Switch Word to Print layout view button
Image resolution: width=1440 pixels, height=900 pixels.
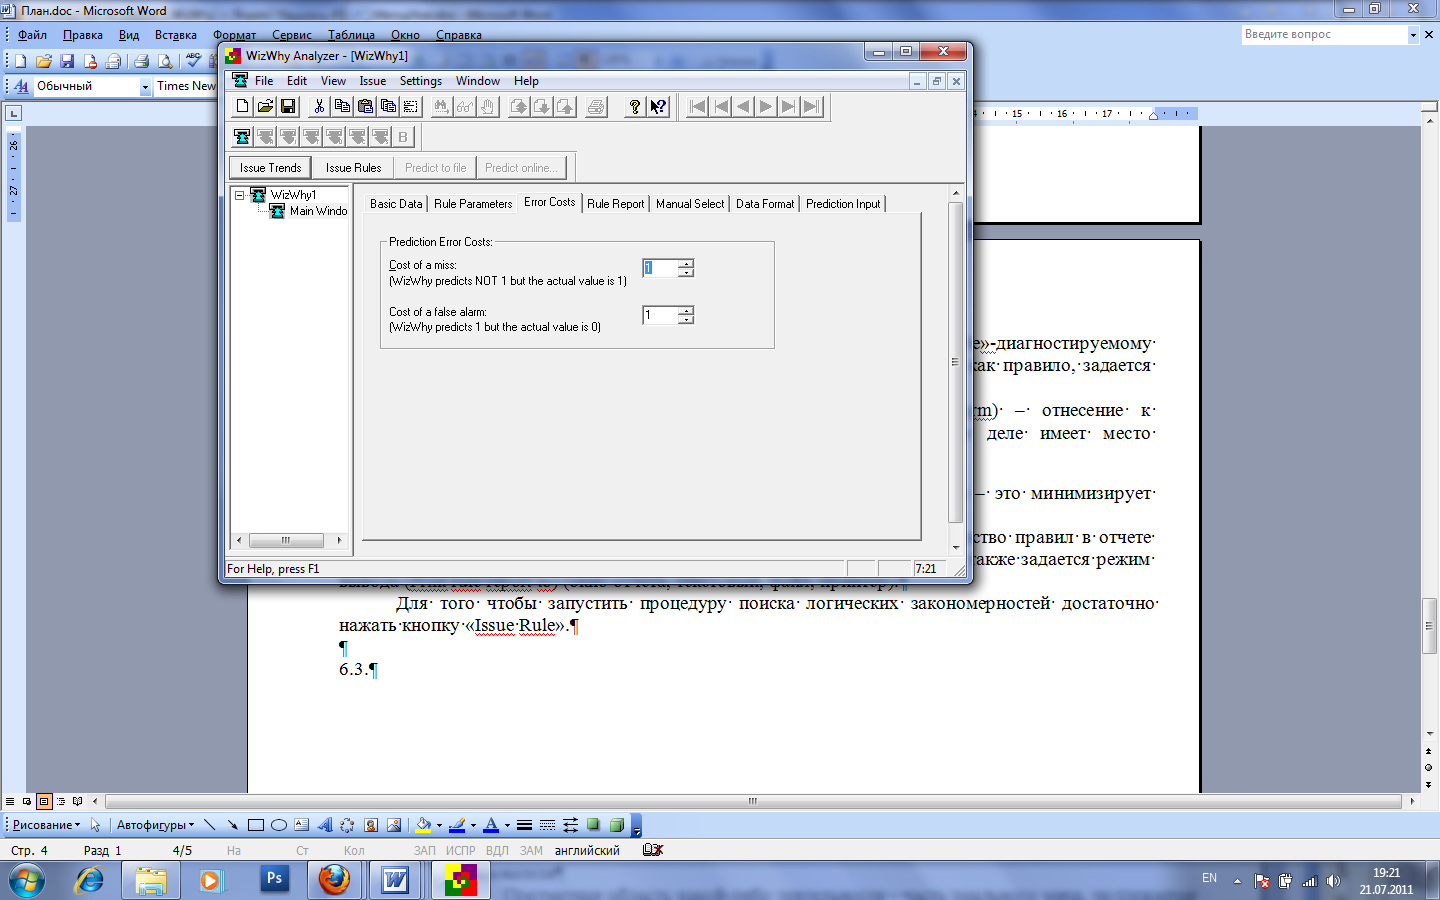click(x=44, y=801)
